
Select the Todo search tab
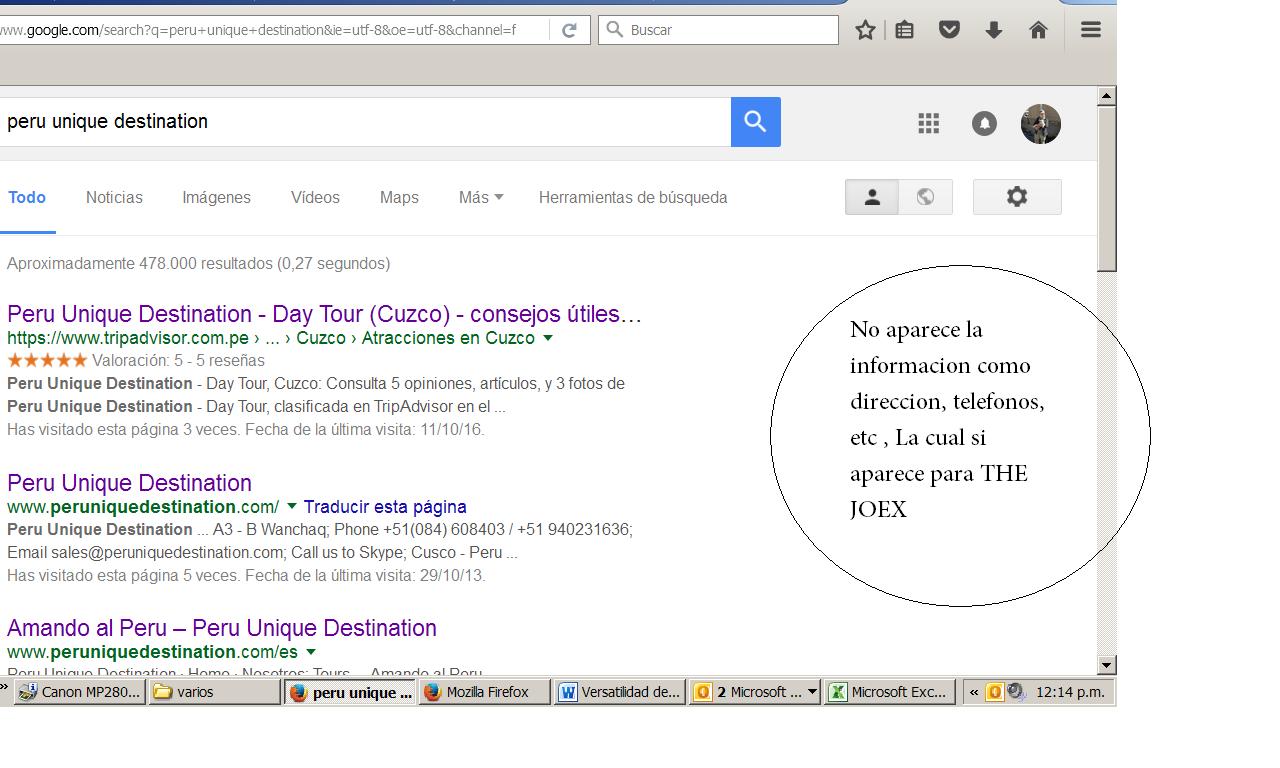[27, 198]
